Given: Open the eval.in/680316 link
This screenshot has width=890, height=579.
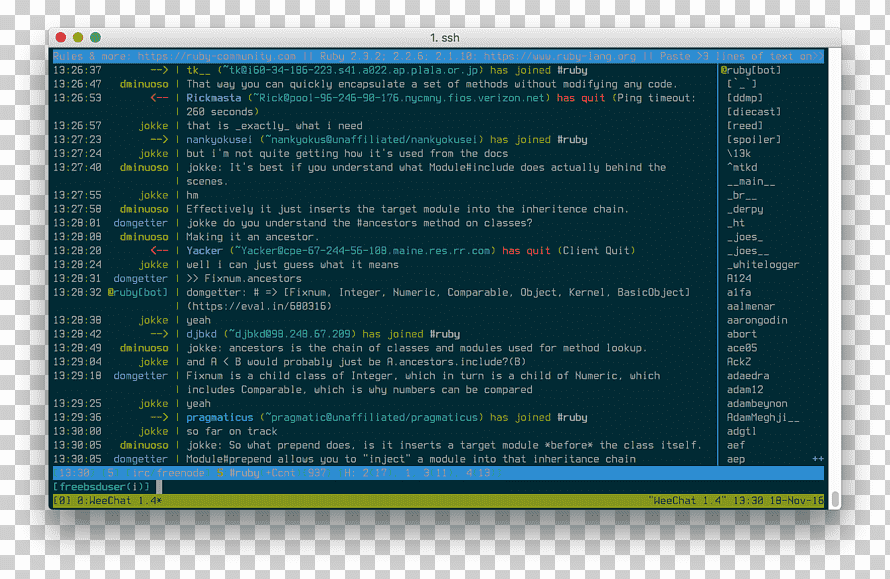Looking at the screenshot, I should pos(259,306).
